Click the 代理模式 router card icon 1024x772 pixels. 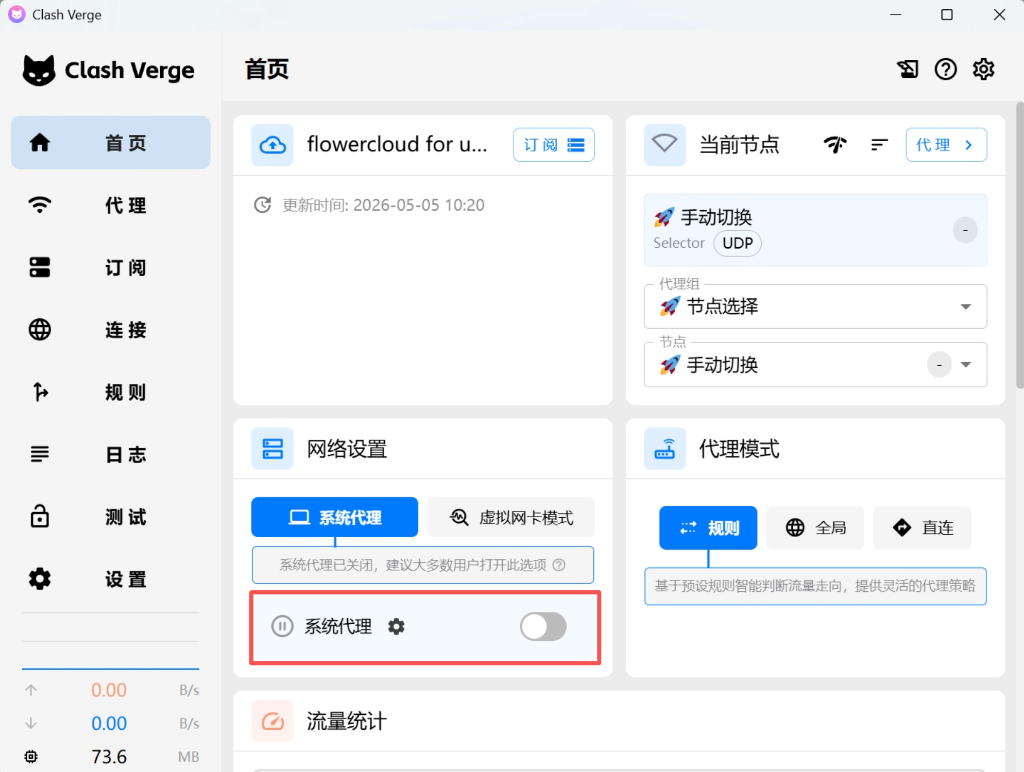pyautogui.click(x=665, y=449)
